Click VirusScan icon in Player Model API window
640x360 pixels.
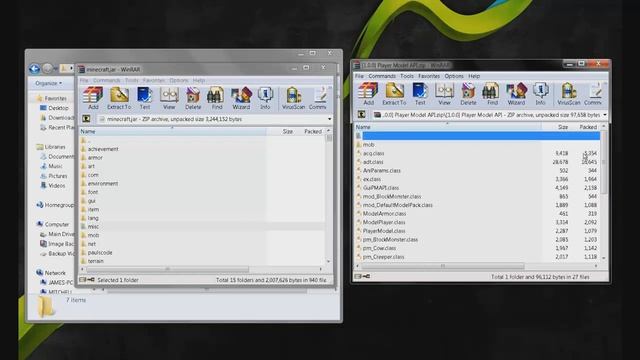569,94
